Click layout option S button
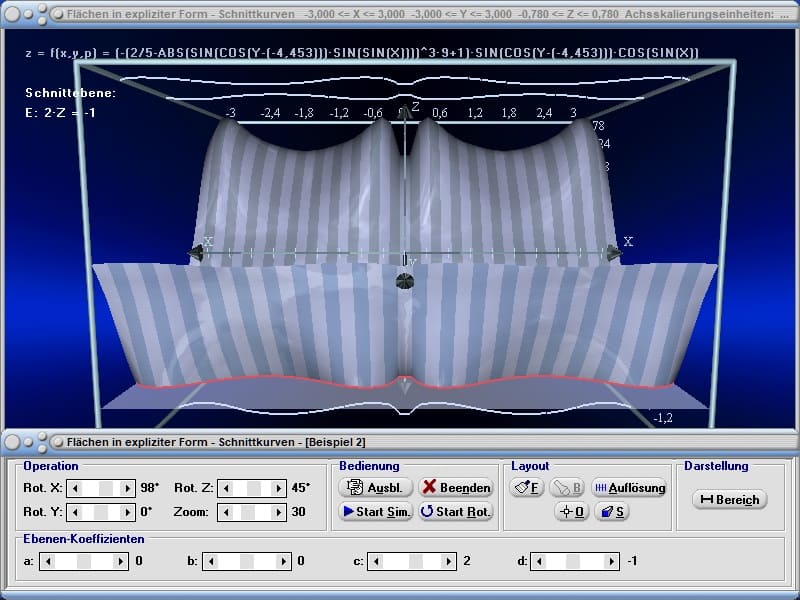This screenshot has width=800, height=600. [x=612, y=511]
